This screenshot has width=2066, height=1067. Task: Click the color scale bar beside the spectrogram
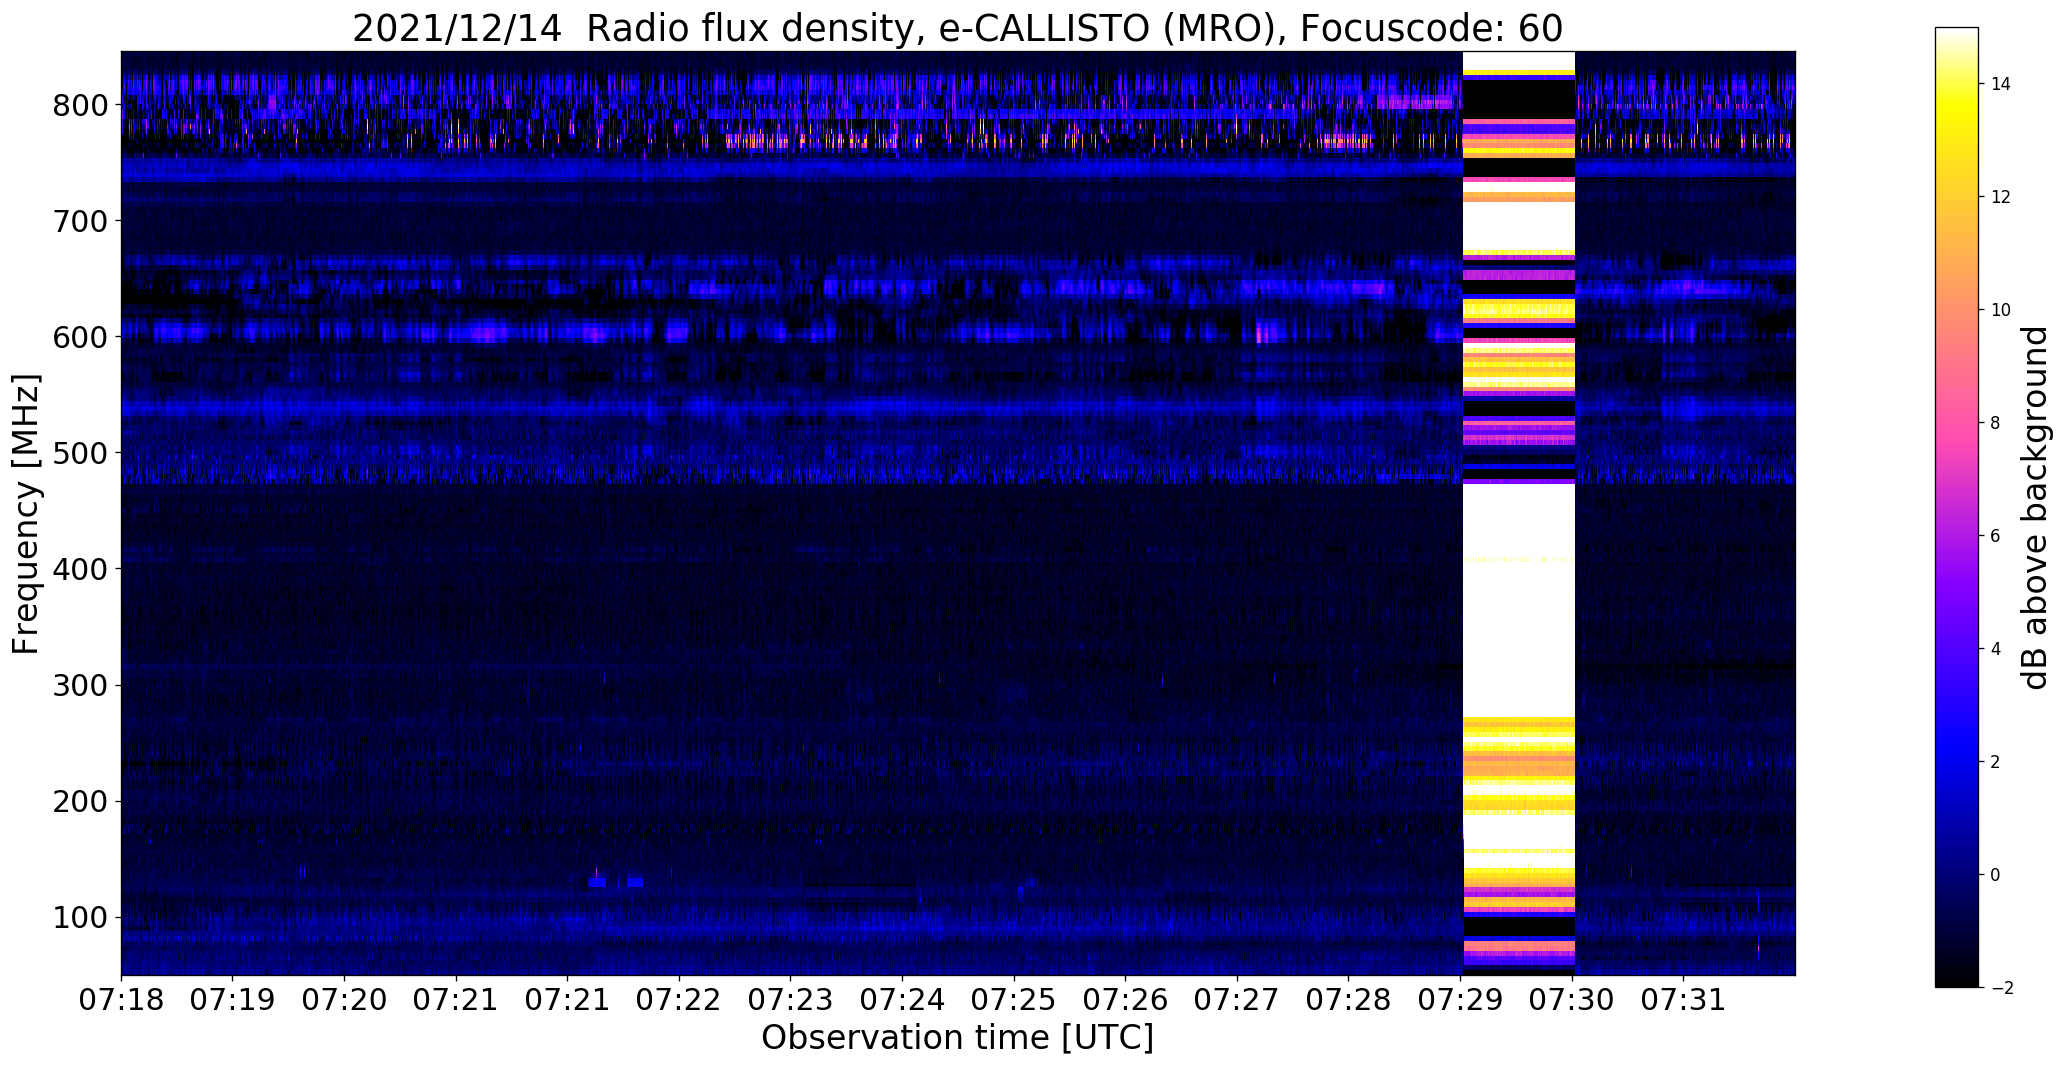click(x=1957, y=507)
